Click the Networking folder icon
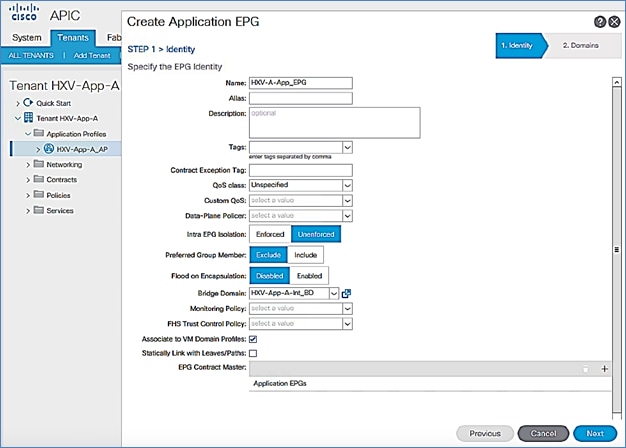This screenshot has width=626, height=448. click(39, 164)
